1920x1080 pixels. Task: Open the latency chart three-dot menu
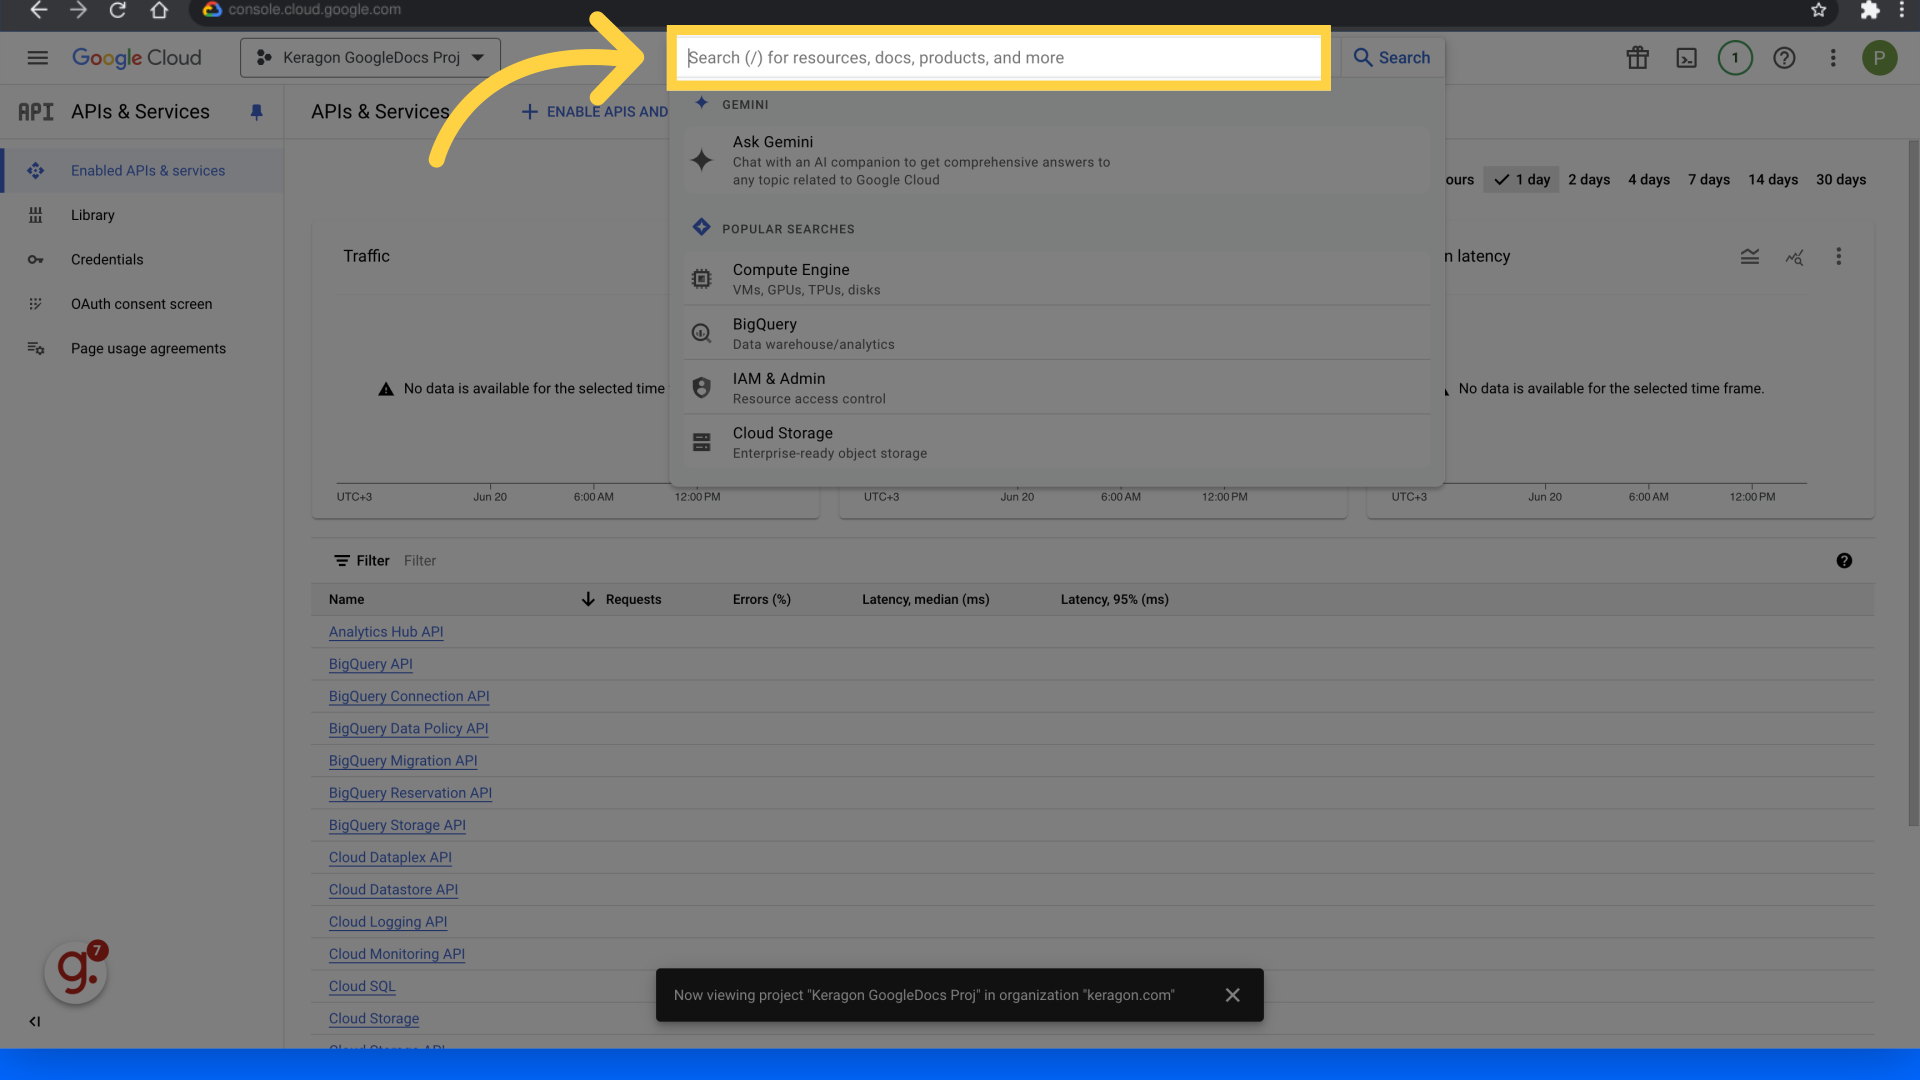(1838, 257)
